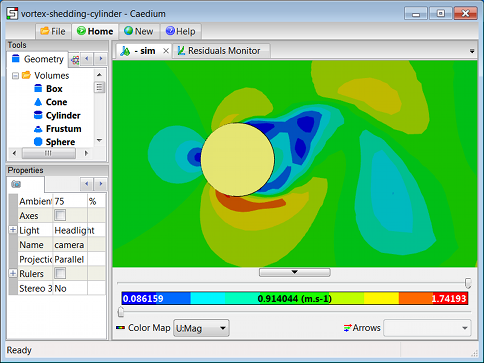Switch to the Residuals Monitor tab
This screenshot has height=363, width=484.
click(221, 51)
